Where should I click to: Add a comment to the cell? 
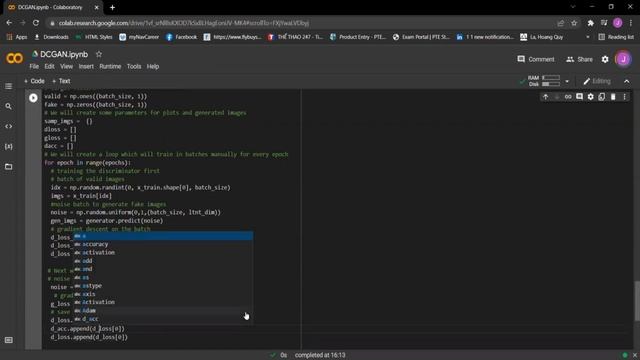coord(579,97)
